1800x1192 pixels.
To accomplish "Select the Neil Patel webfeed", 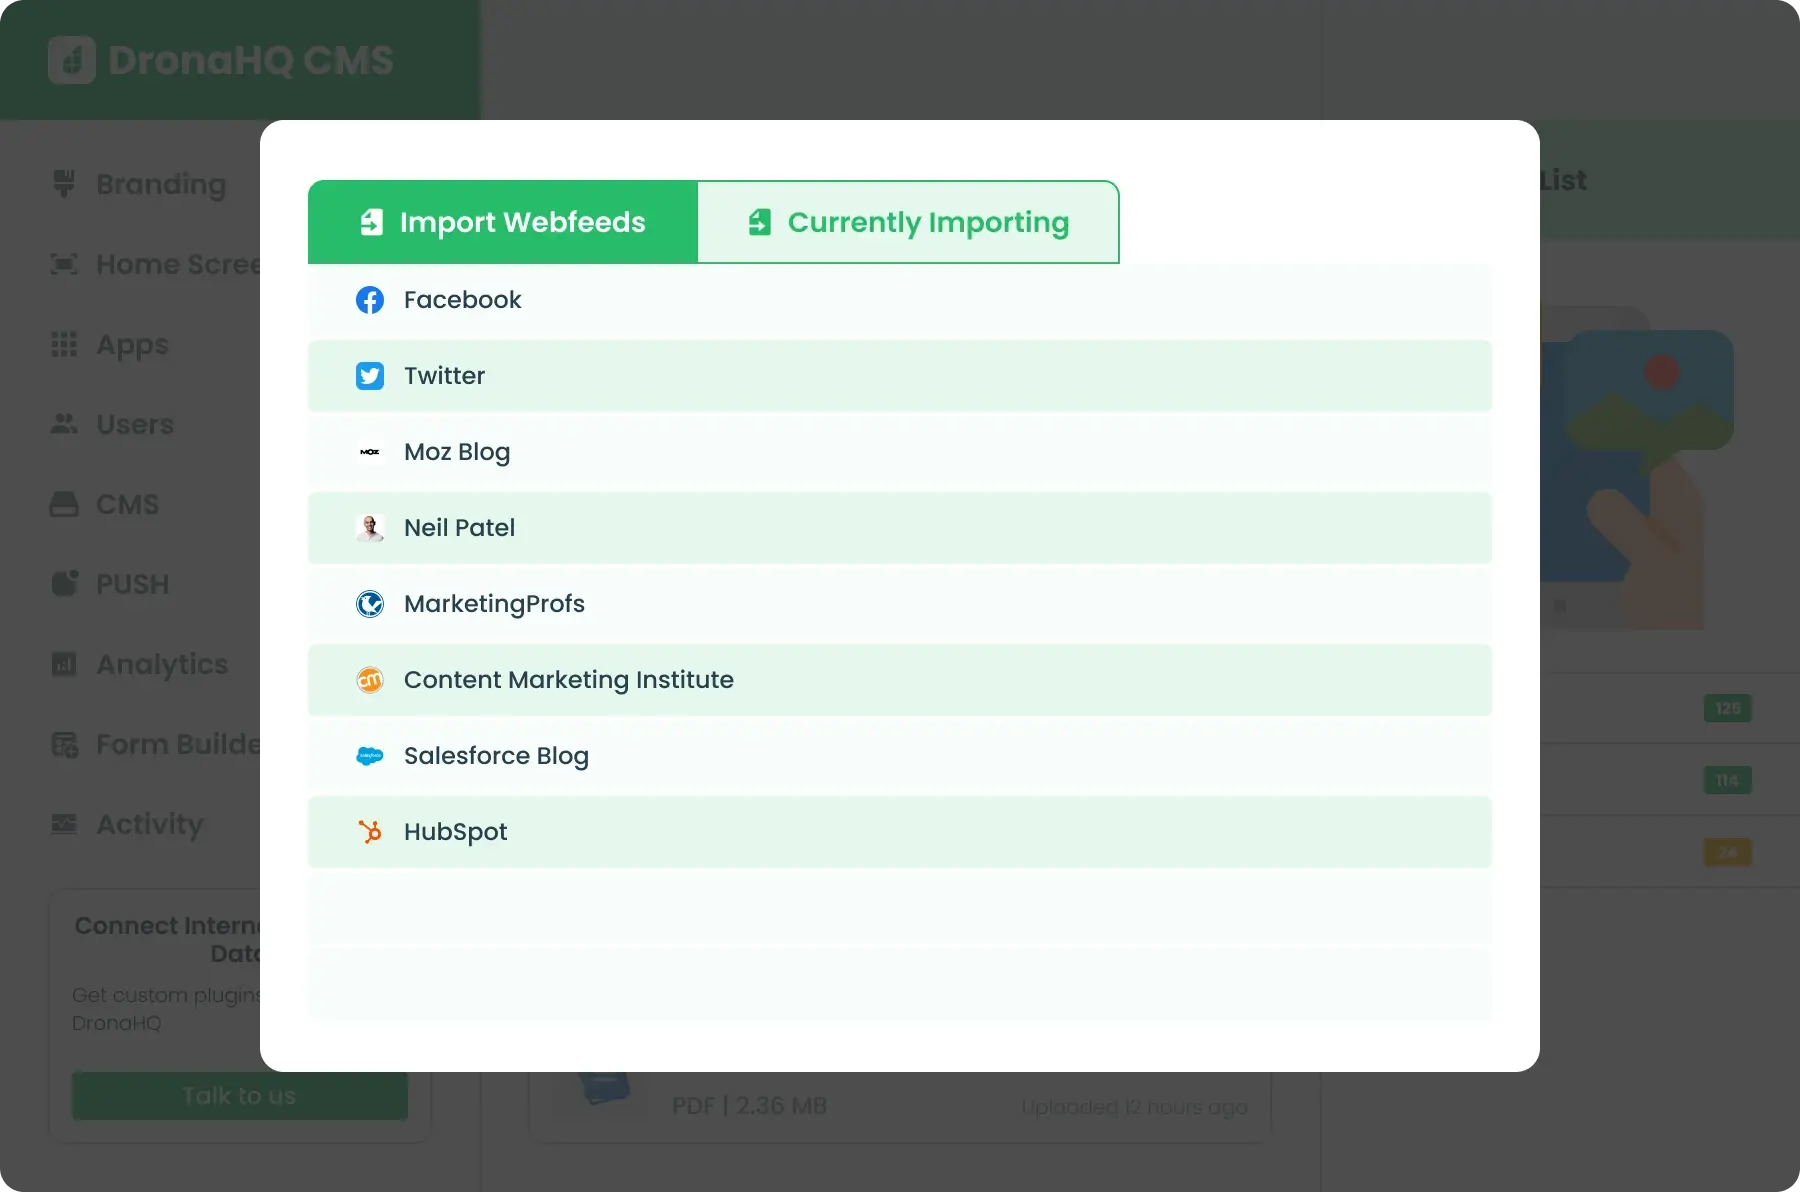I will point(459,528).
